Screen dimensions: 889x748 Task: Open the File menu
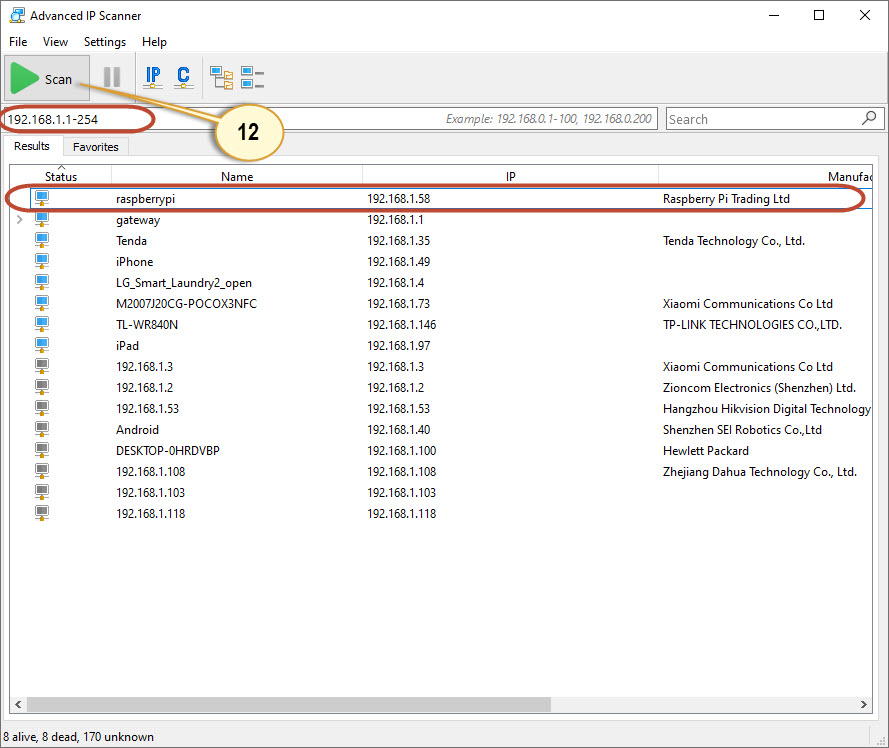[x=18, y=42]
